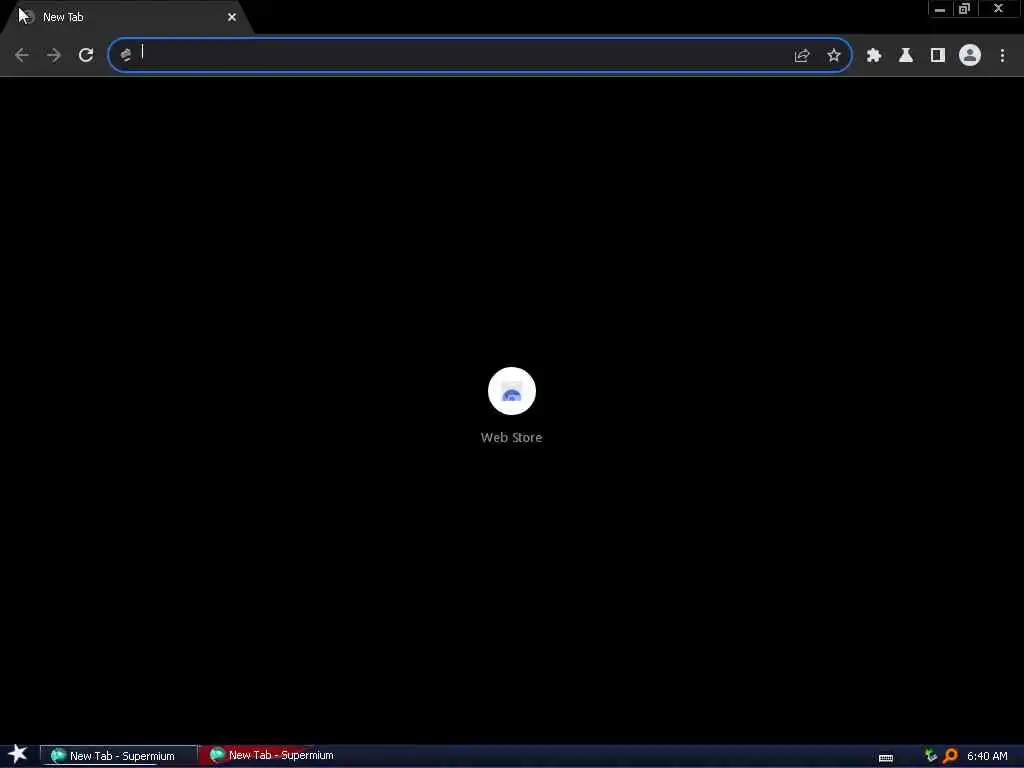Viewport: 1024px width, 768px height.
Task: Select the New Tab browser tab
Action: pyautogui.click(x=127, y=17)
